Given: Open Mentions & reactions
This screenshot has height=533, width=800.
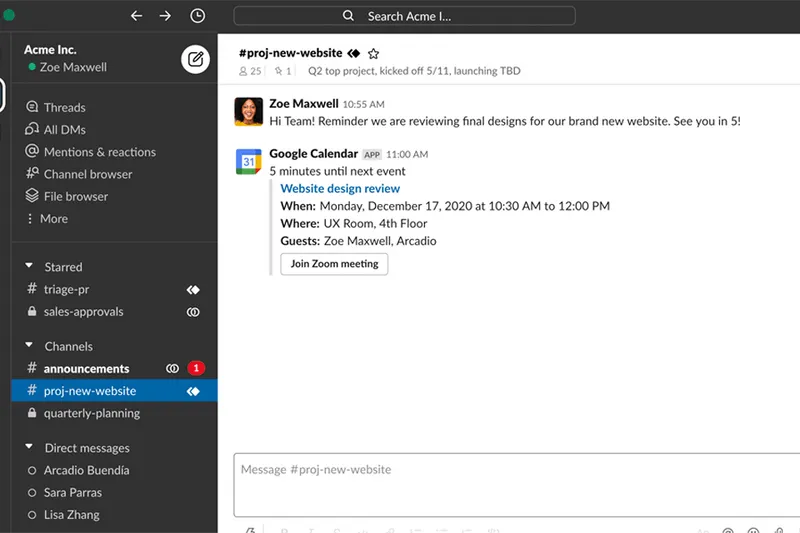Looking at the screenshot, I should coord(99,152).
